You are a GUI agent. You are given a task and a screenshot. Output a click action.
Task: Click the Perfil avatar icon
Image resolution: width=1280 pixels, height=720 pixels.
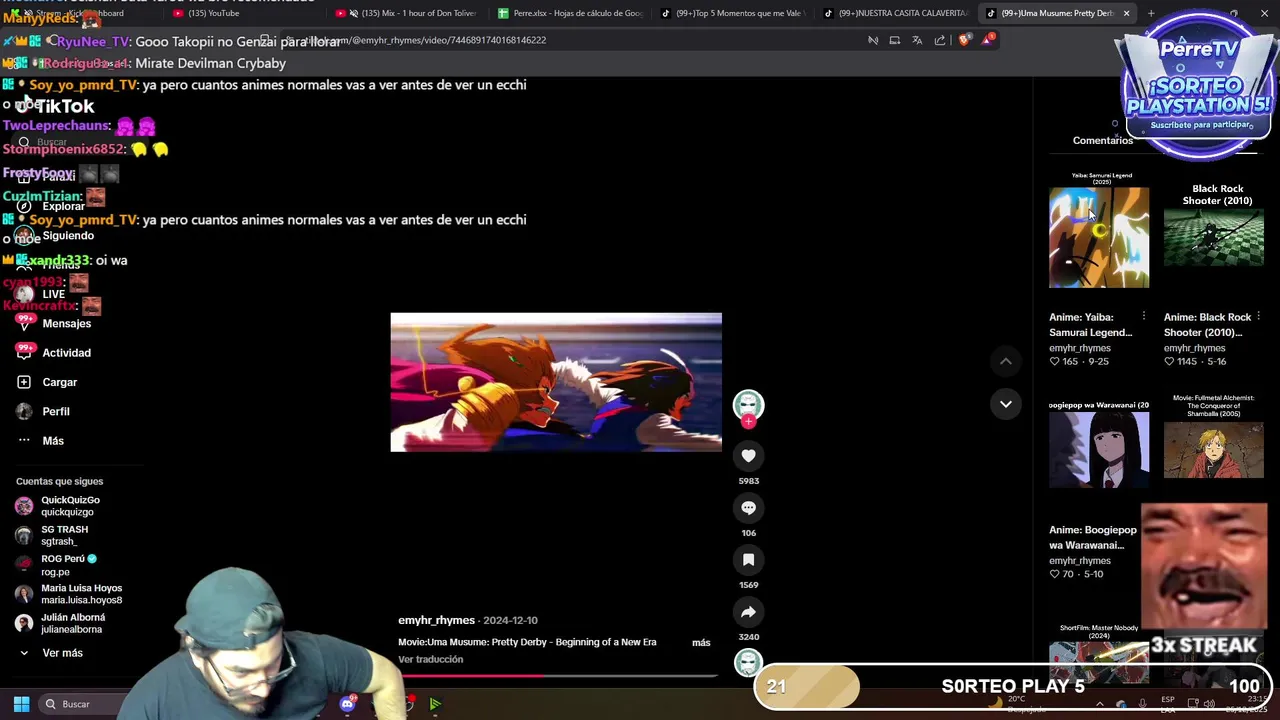[x=24, y=411]
